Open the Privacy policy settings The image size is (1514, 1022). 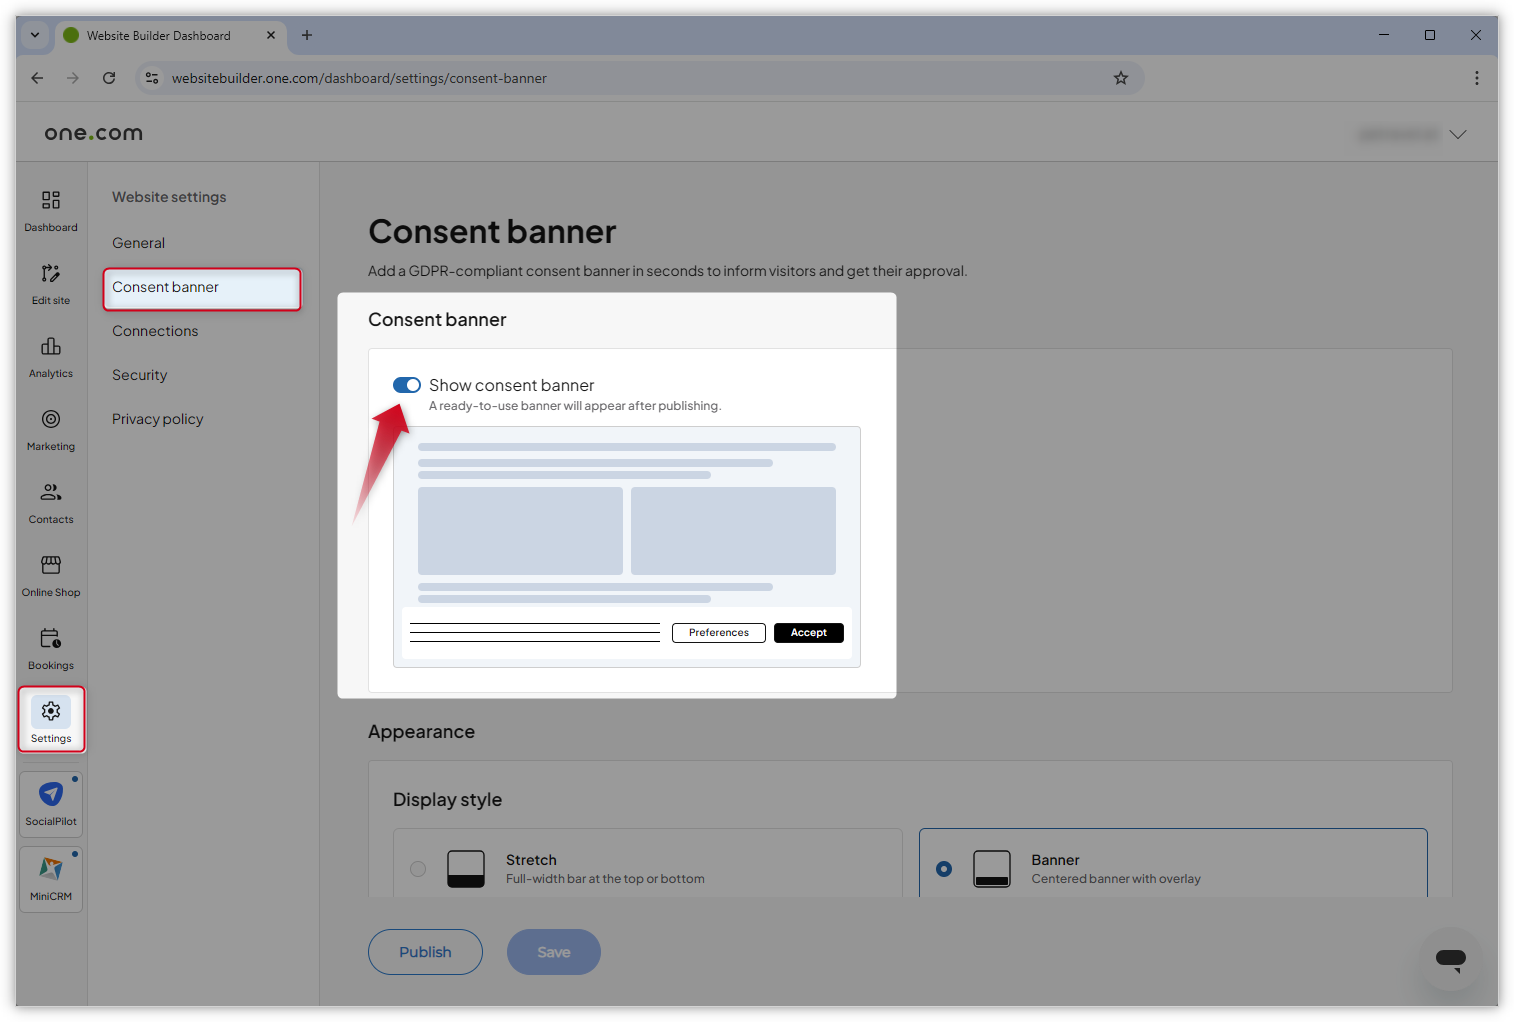(x=157, y=418)
